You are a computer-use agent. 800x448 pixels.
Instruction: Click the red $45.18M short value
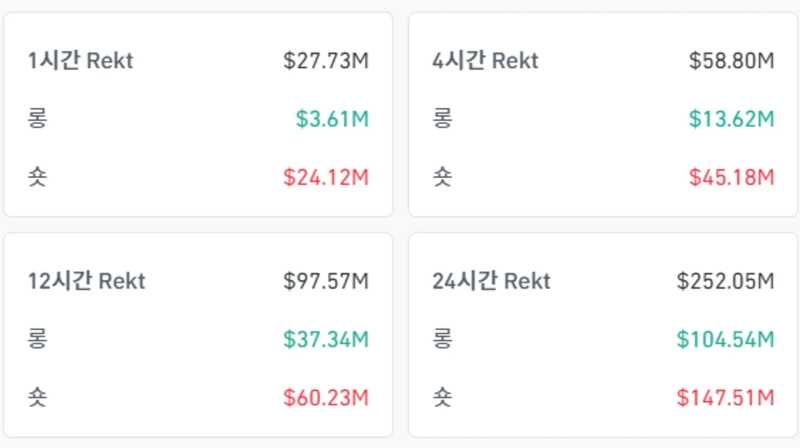pos(732,178)
